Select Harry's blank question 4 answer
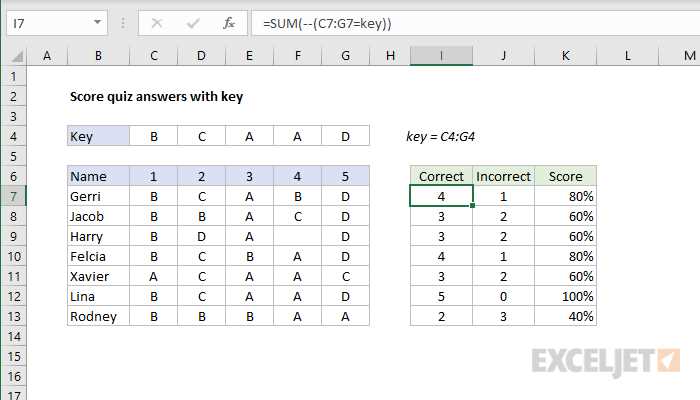 click(297, 236)
